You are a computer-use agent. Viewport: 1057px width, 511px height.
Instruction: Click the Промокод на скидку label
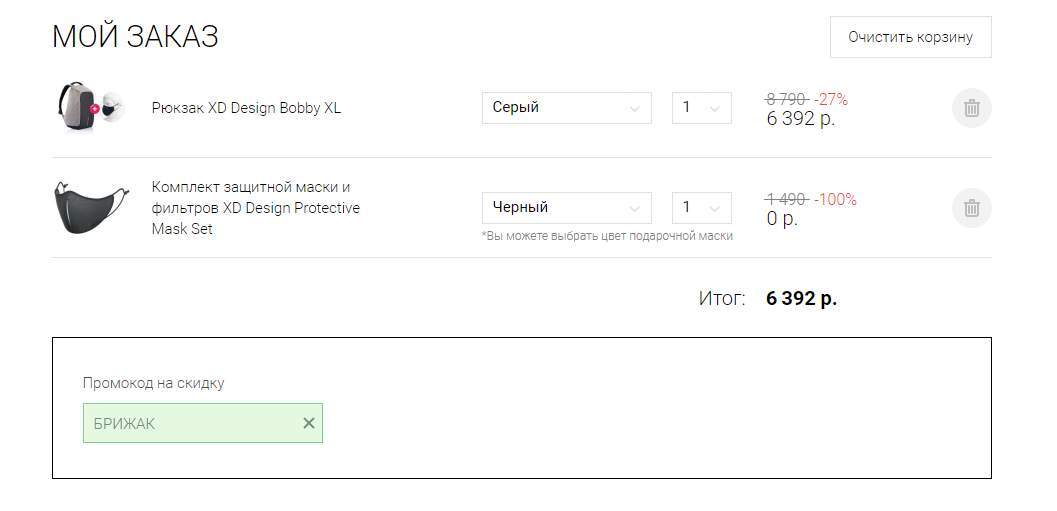coord(153,383)
